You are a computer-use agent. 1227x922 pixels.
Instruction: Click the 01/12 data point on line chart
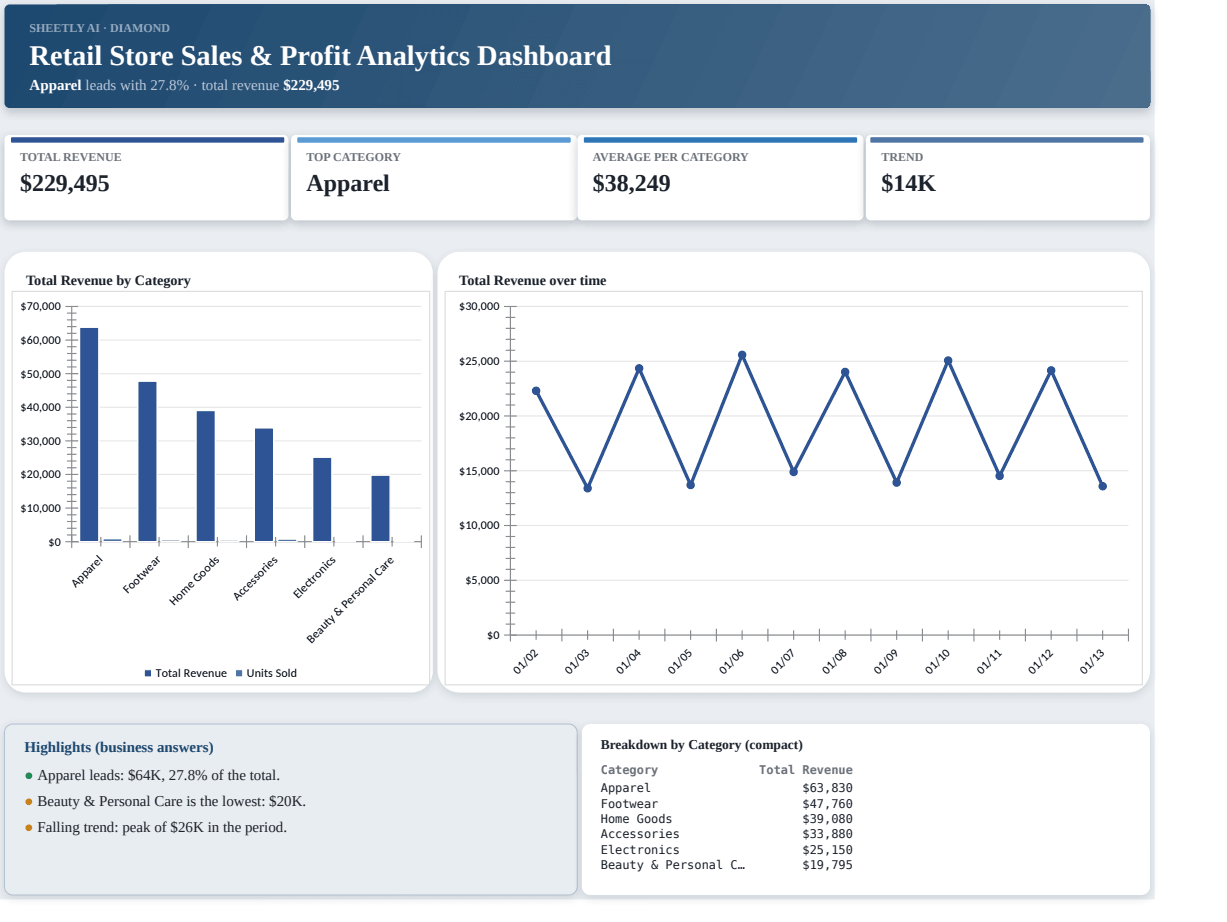point(1051,370)
